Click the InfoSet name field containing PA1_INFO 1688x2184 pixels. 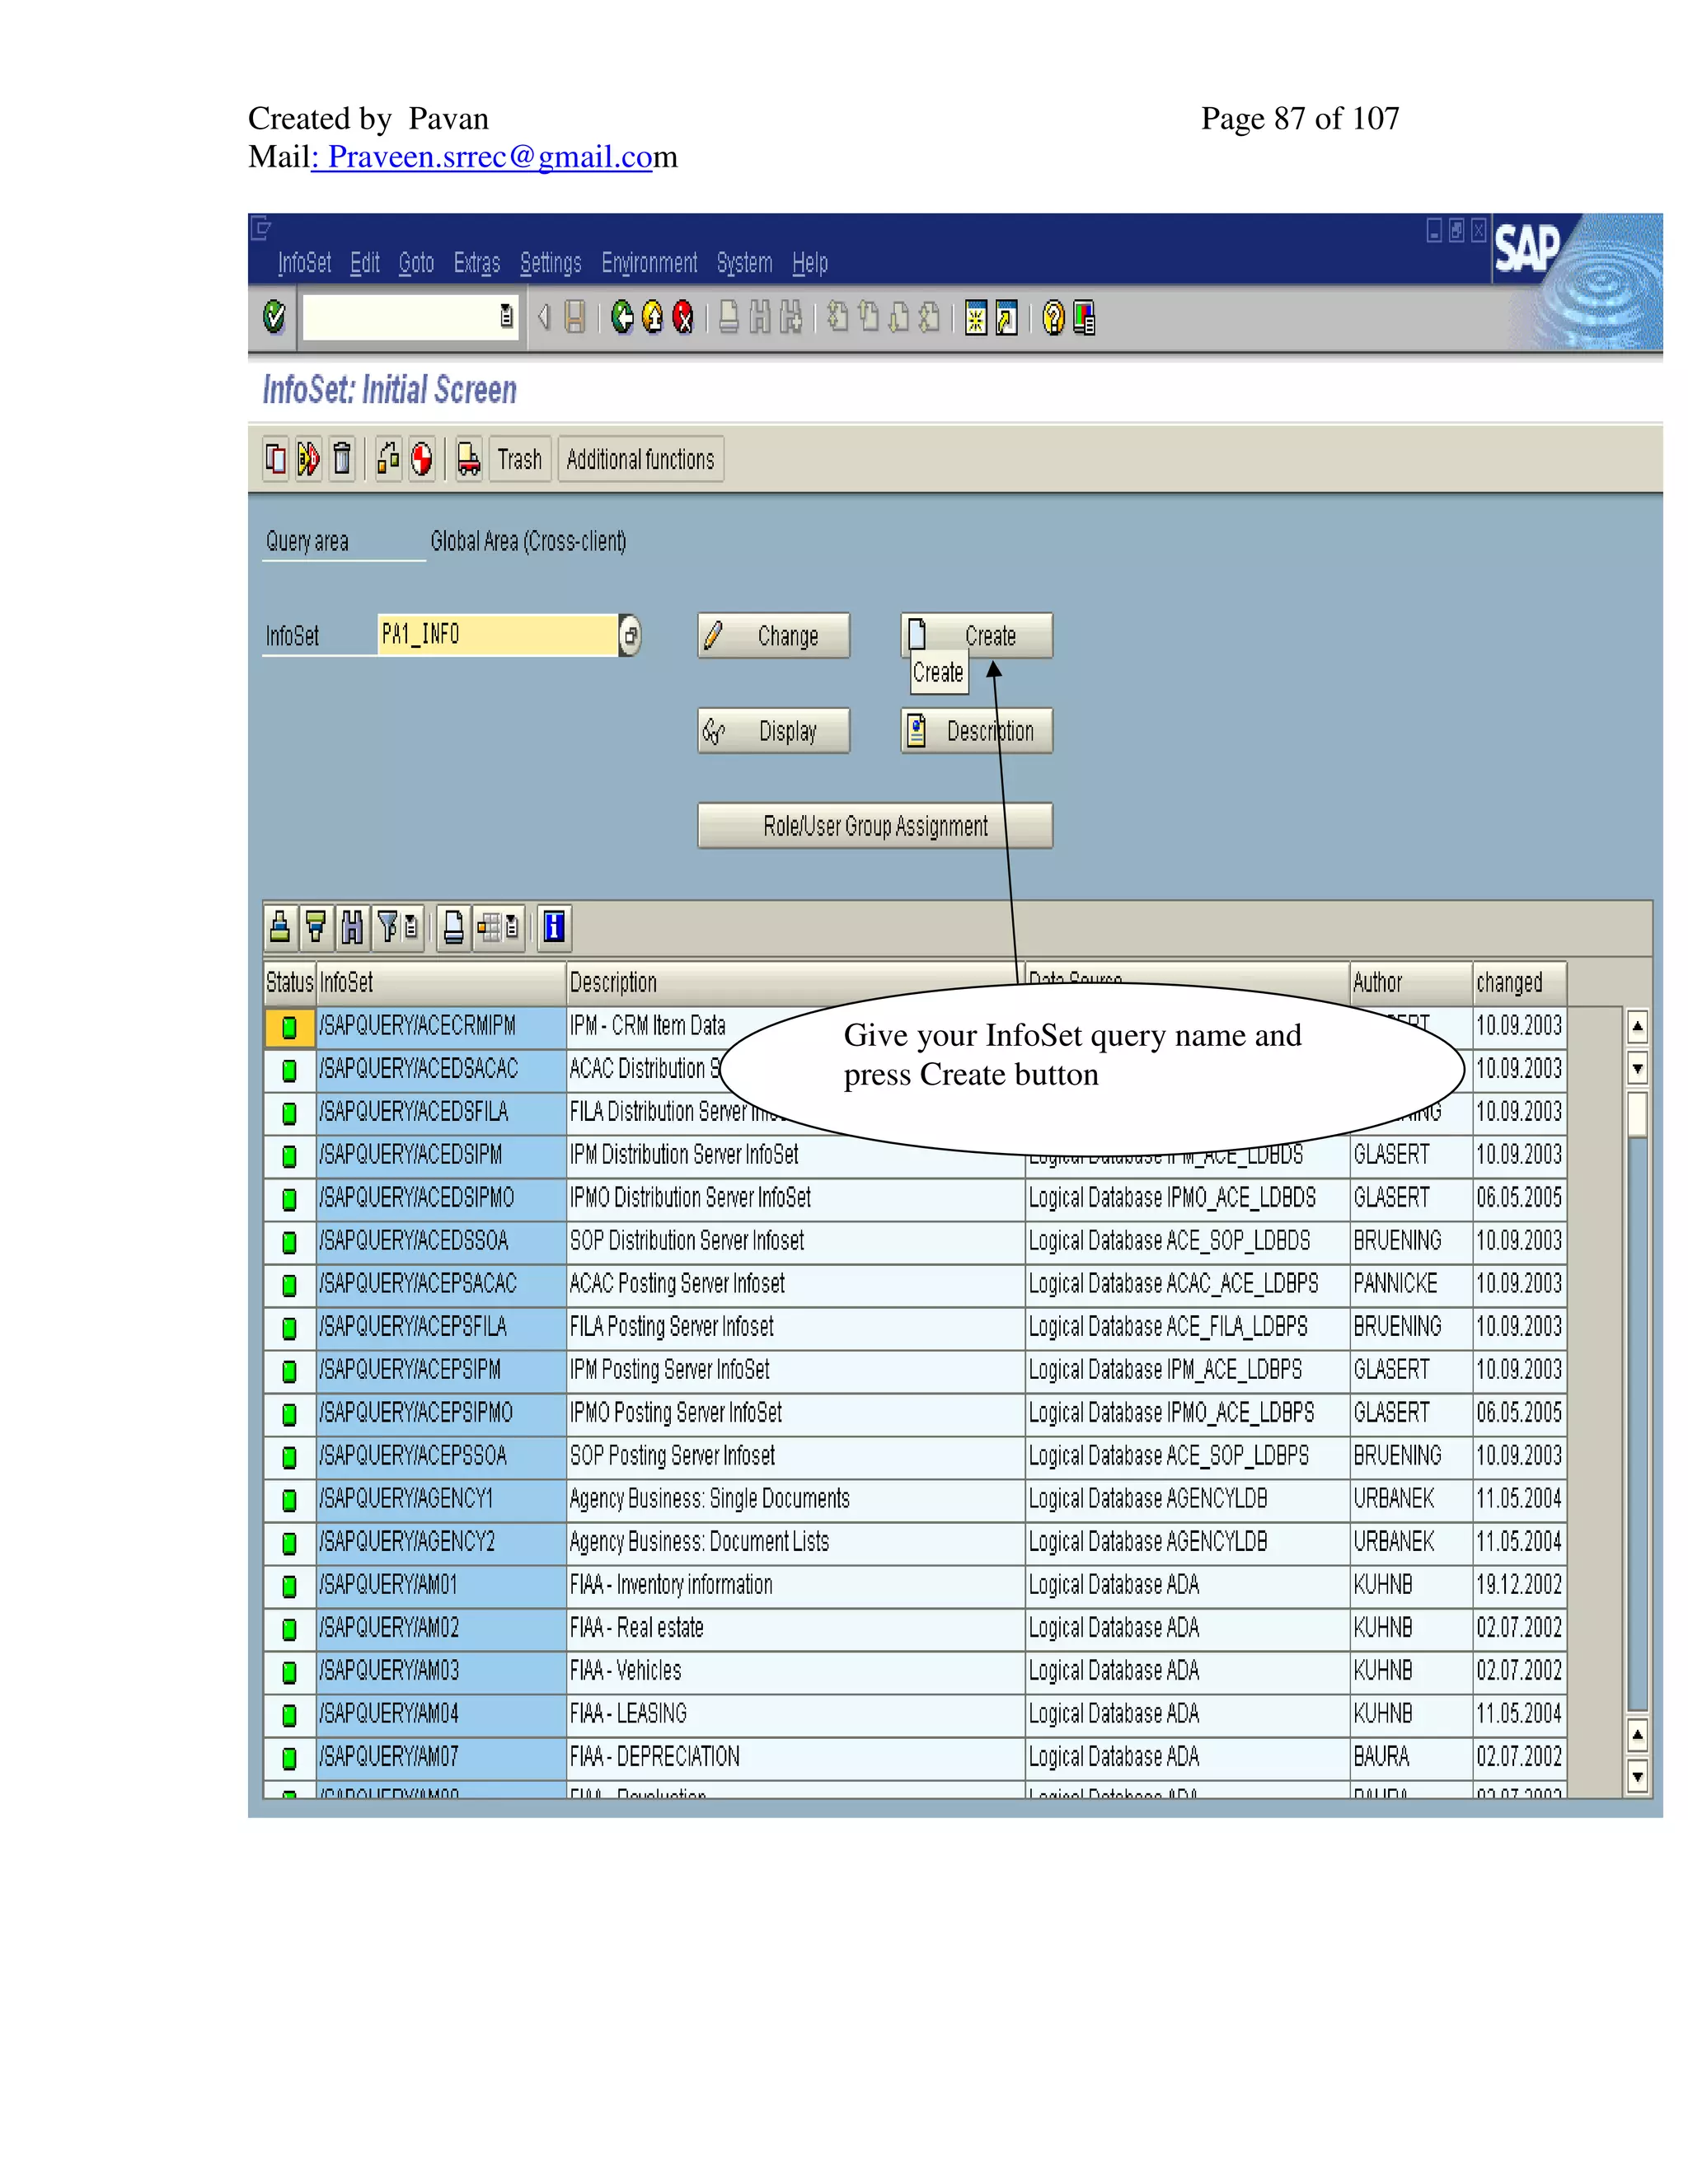coord(497,635)
